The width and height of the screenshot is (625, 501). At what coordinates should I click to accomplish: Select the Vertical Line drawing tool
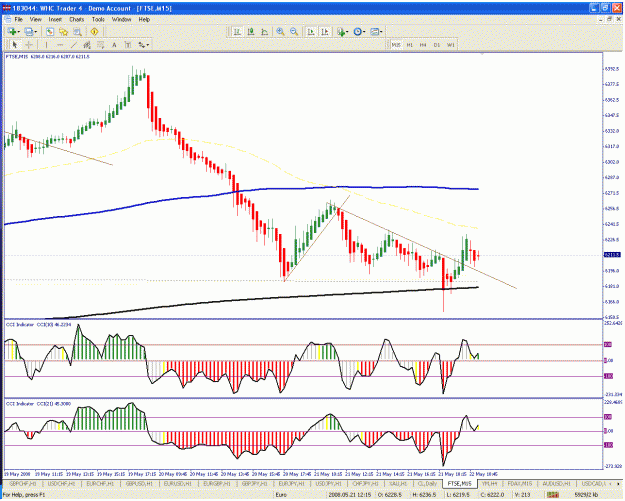point(46,45)
